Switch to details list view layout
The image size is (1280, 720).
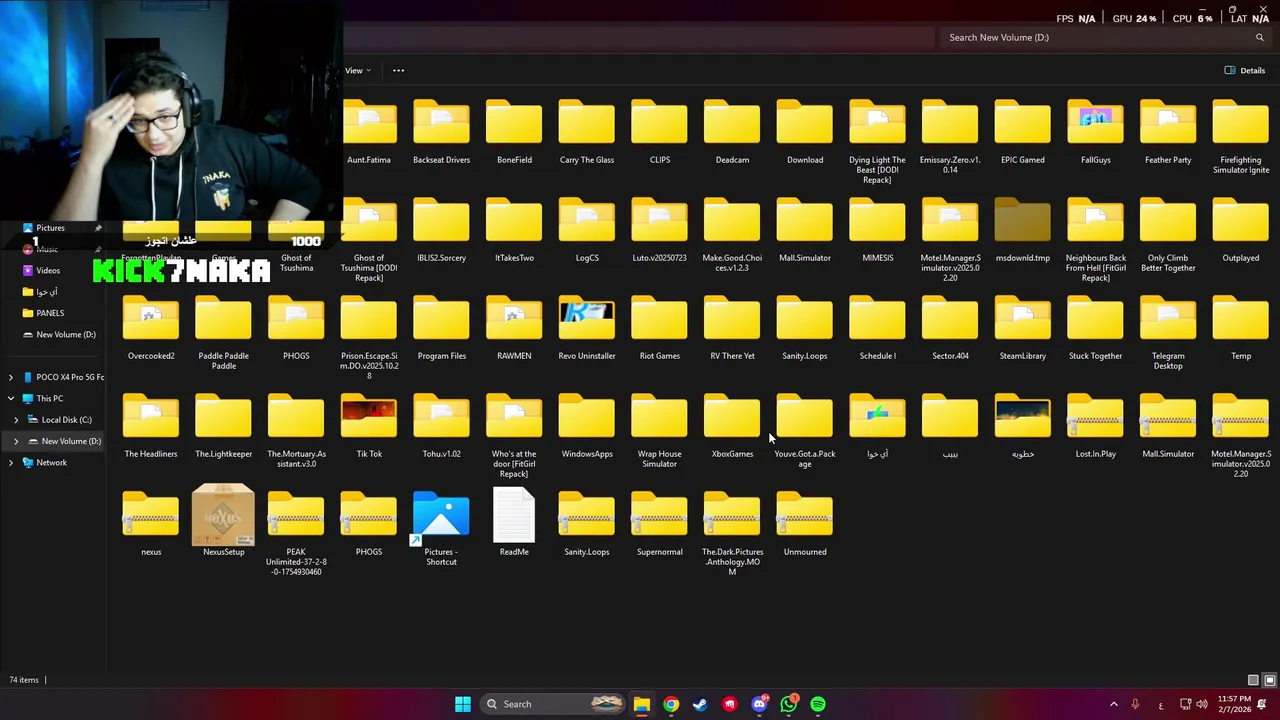1253,680
